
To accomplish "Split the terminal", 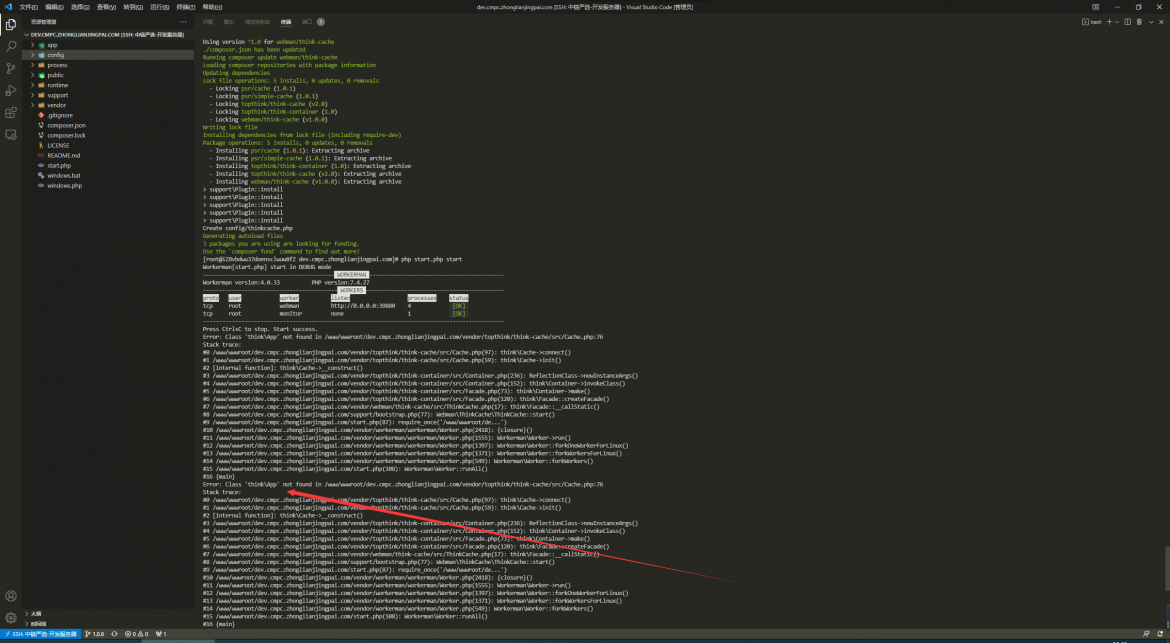I will (1127, 22).
